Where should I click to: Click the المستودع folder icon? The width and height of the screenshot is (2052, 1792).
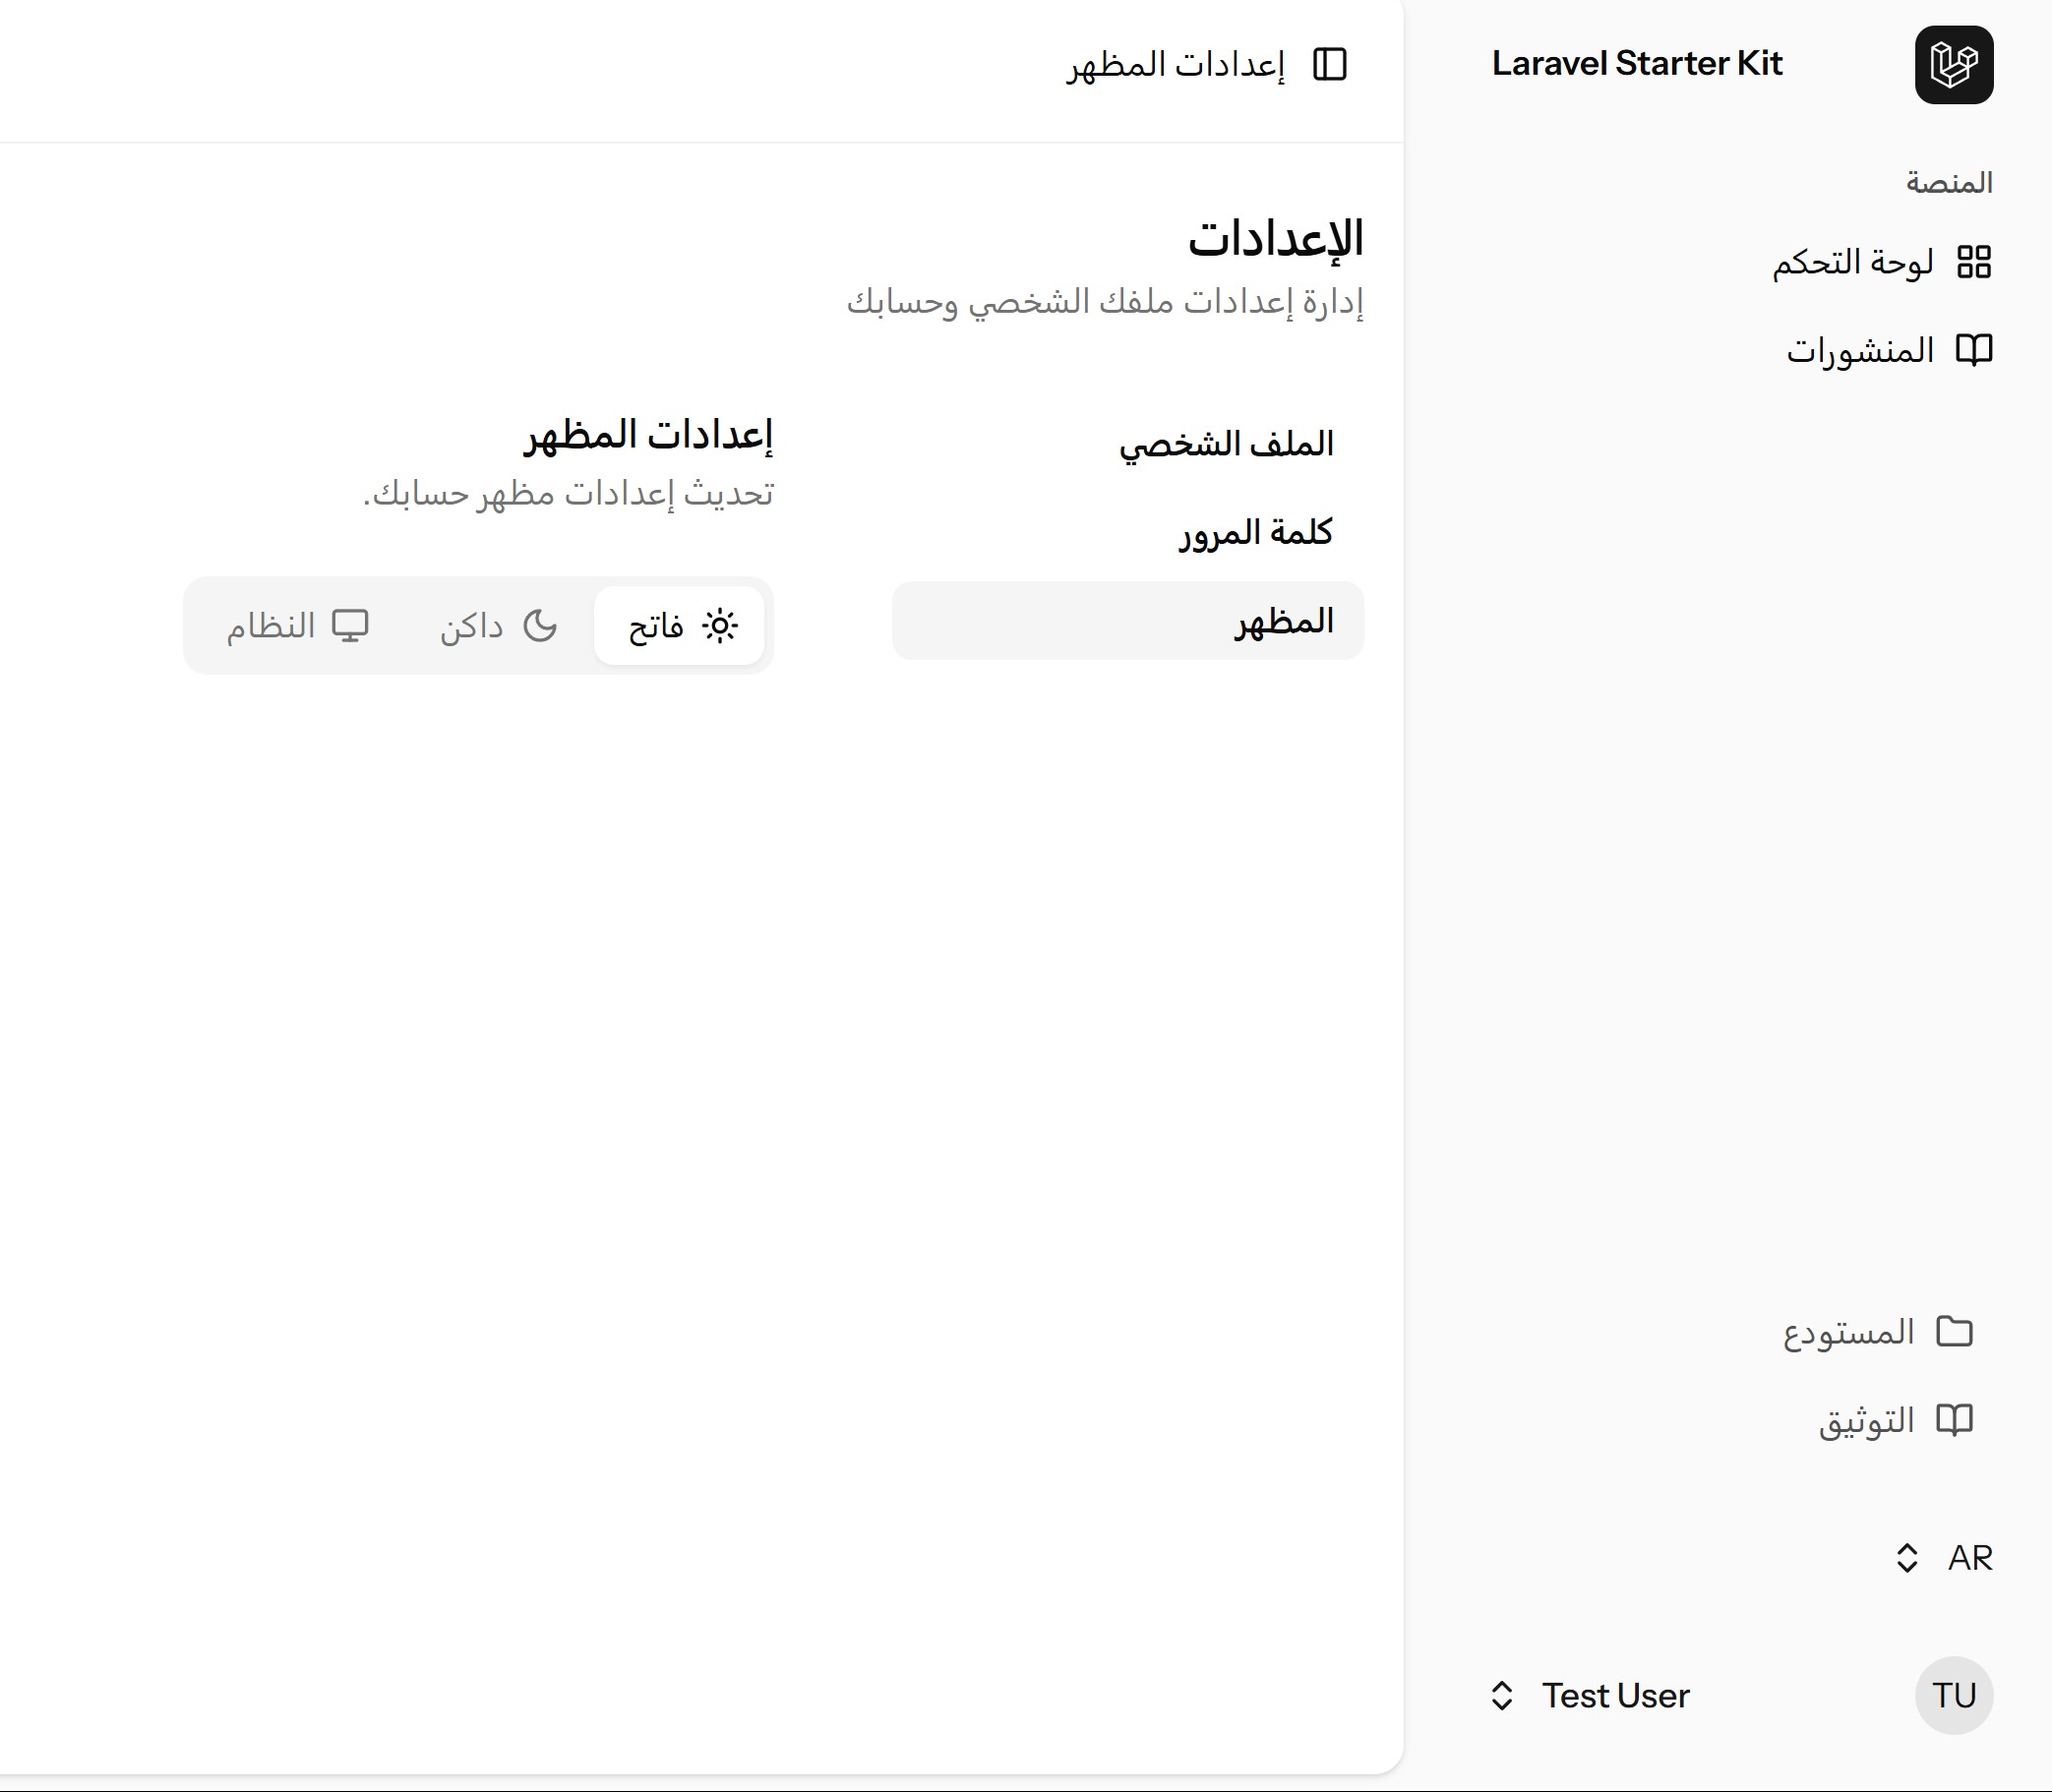1953,1331
